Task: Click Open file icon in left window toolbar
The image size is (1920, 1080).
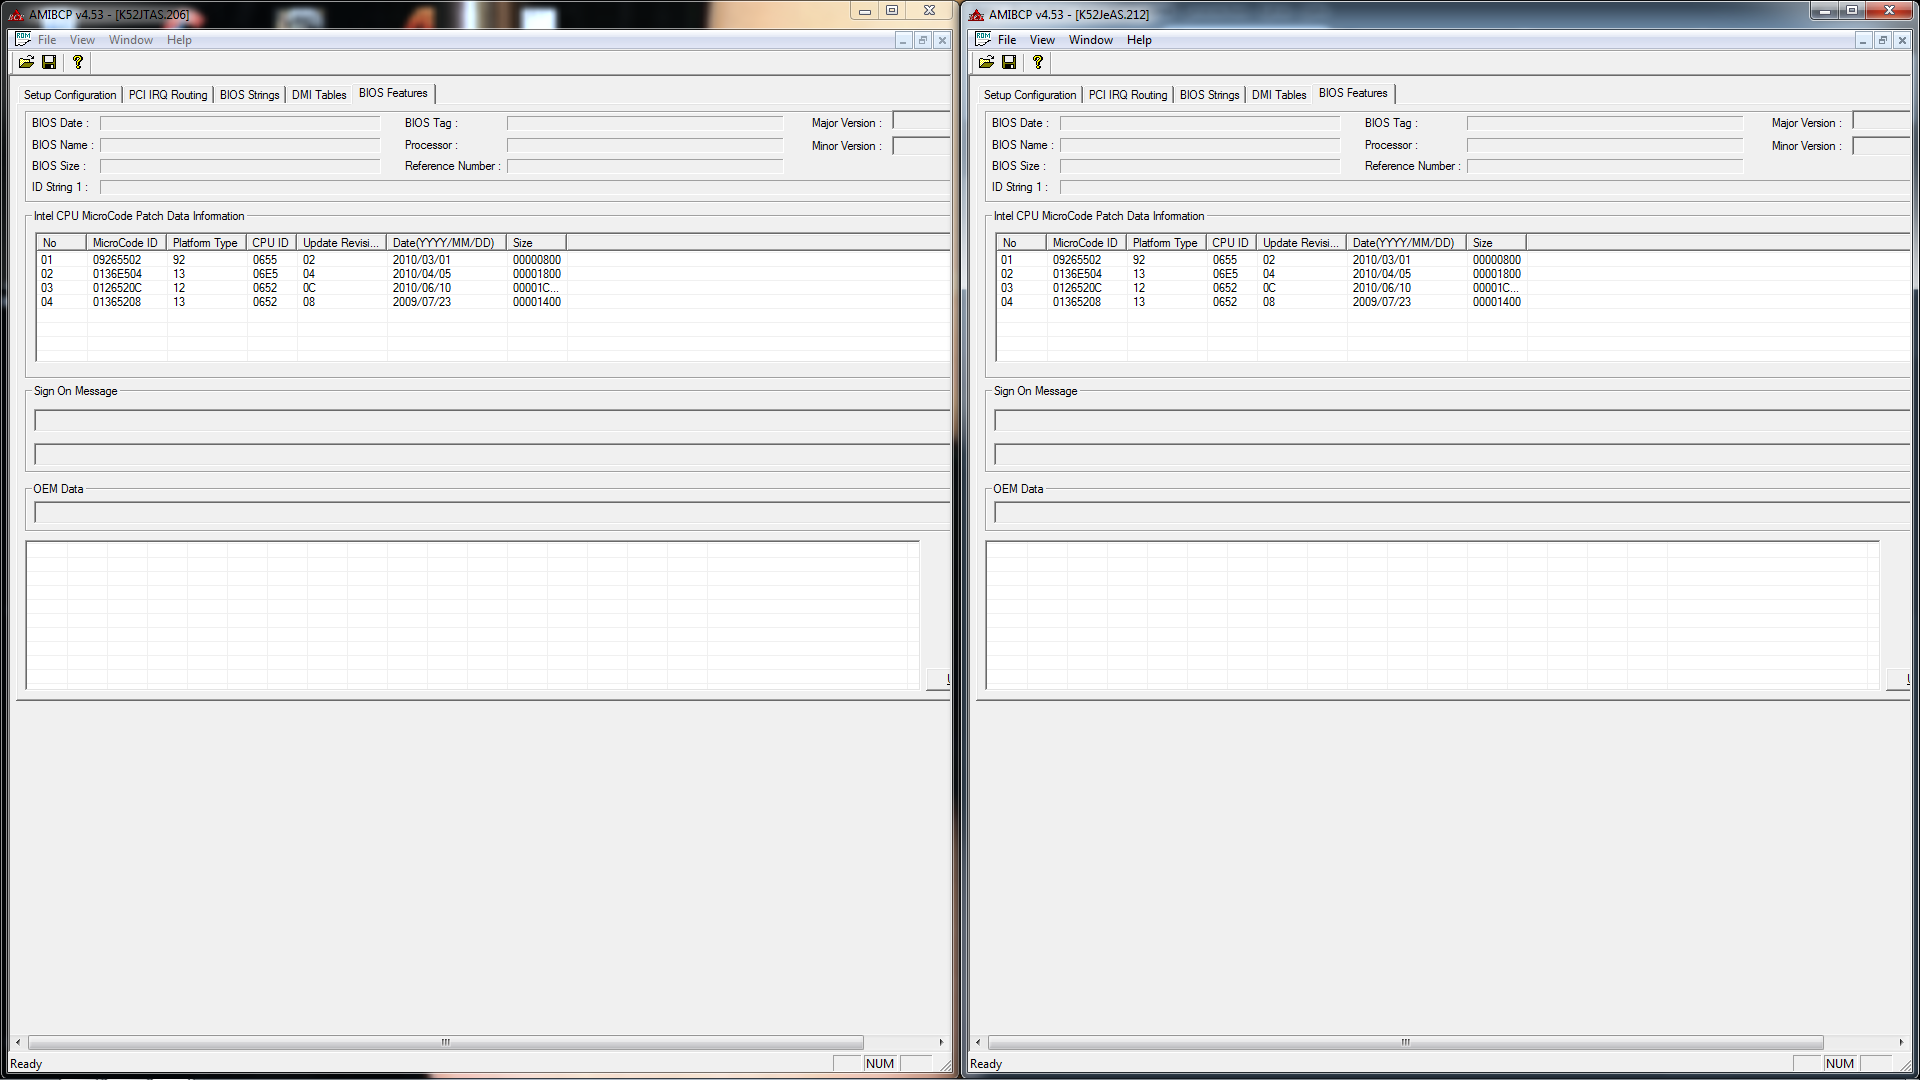Action: point(26,62)
